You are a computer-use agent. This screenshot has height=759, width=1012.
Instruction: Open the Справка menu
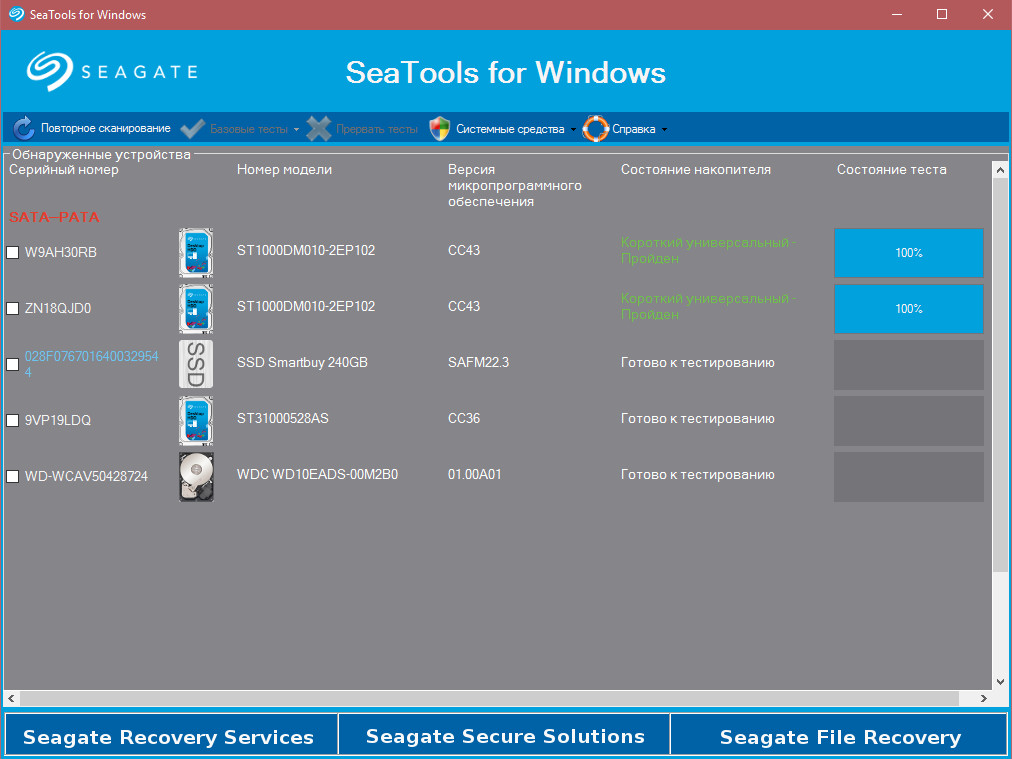pyautogui.click(x=634, y=129)
